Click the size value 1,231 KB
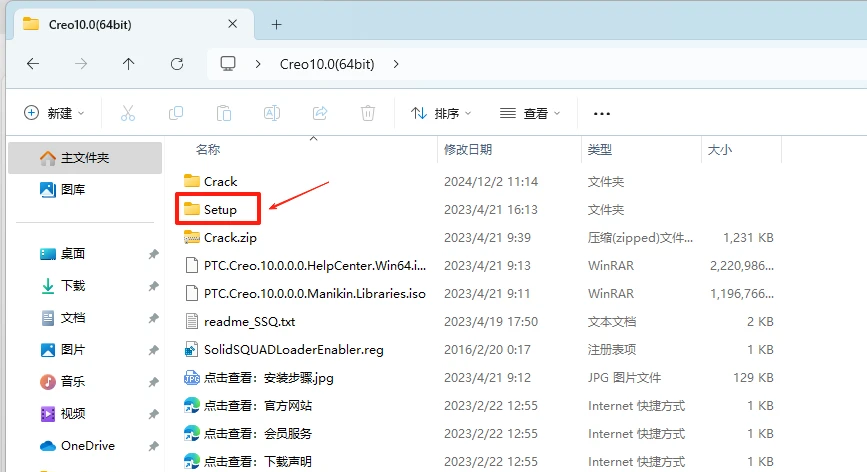 pos(748,238)
